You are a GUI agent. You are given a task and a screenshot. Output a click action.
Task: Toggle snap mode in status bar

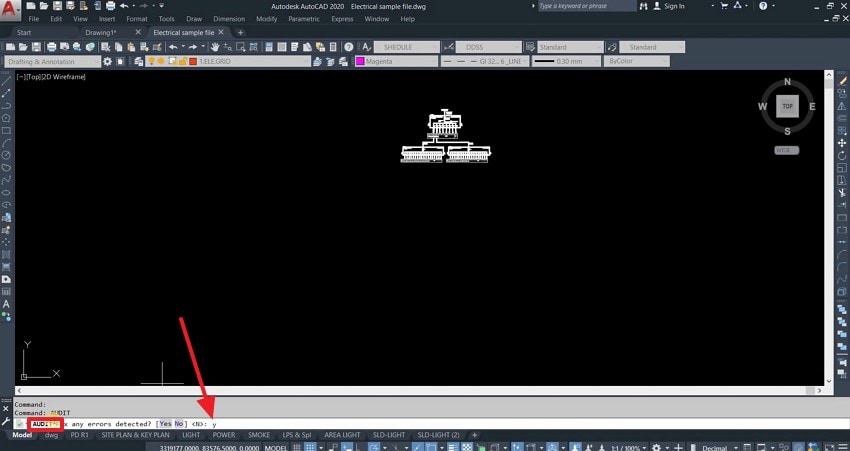(312, 447)
